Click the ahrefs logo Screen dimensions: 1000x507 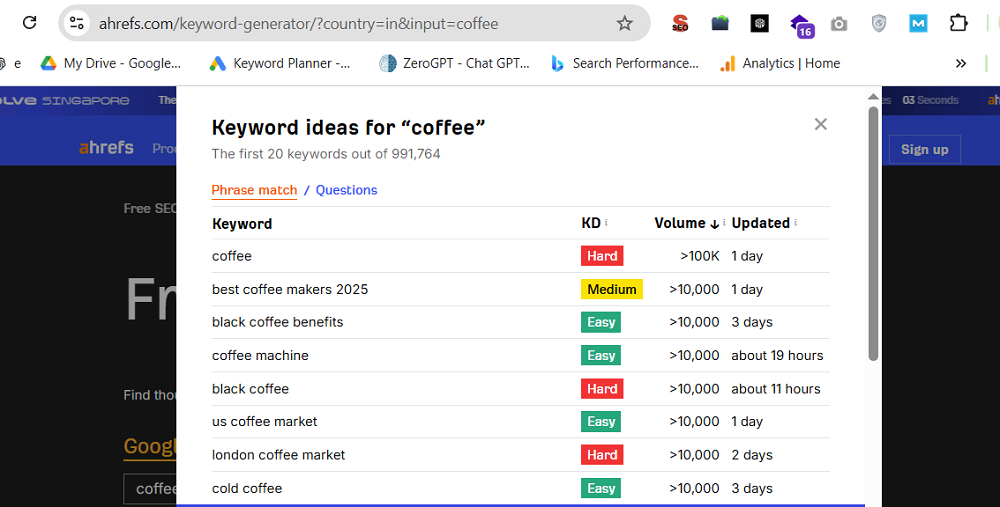pyautogui.click(x=106, y=148)
